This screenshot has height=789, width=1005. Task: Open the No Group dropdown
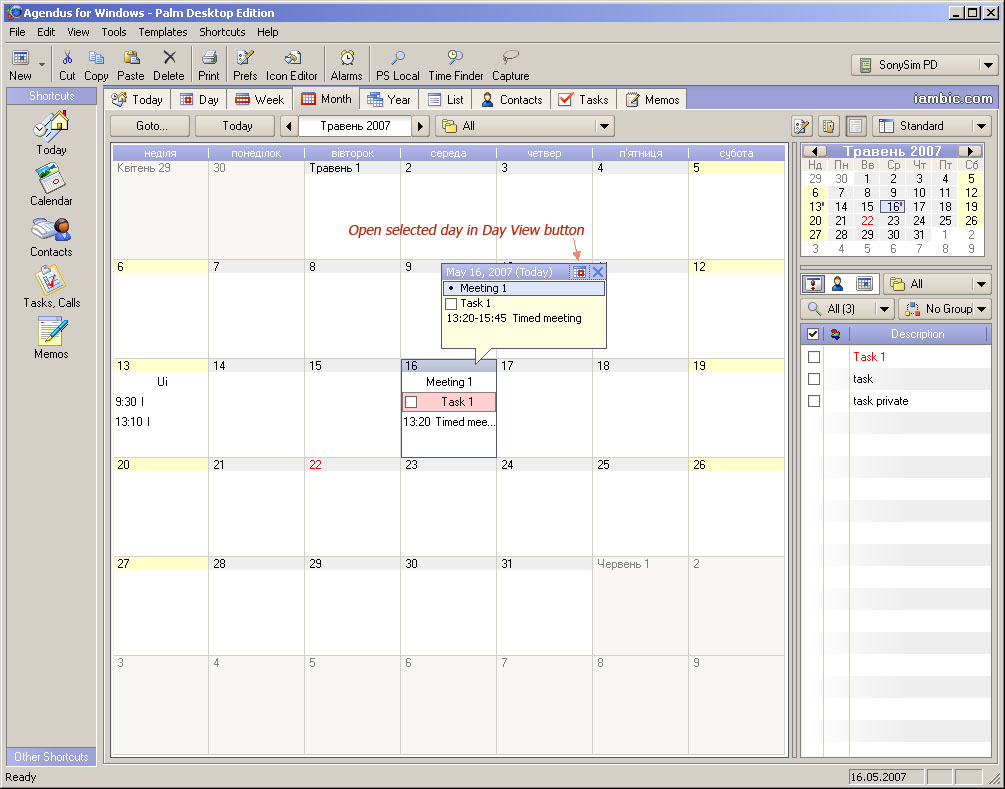981,309
